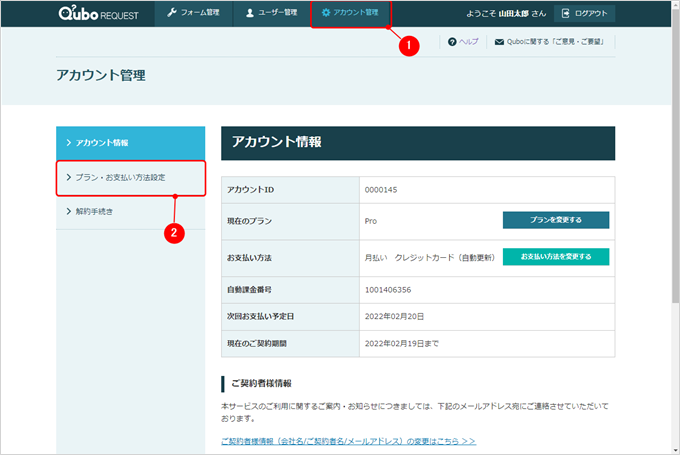This screenshot has width=680, height=455.
Task: Click the アカウント管理 page title
Action: click(x=101, y=75)
